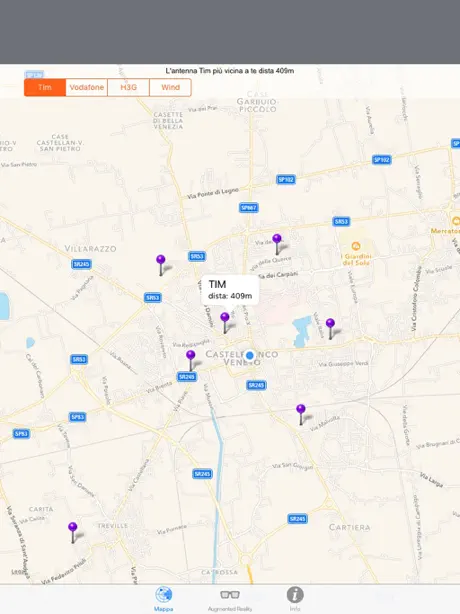460x614 pixels.
Task: Tap the purple pin near Villarazzo
Action: click(x=161, y=265)
